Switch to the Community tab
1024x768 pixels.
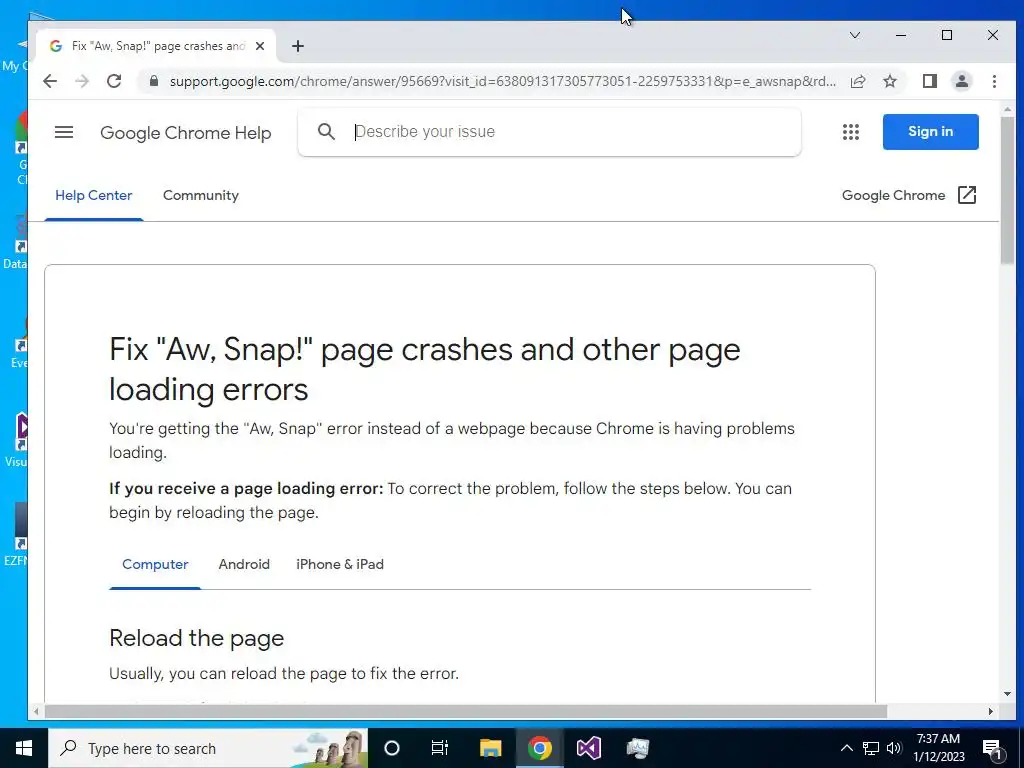200,195
